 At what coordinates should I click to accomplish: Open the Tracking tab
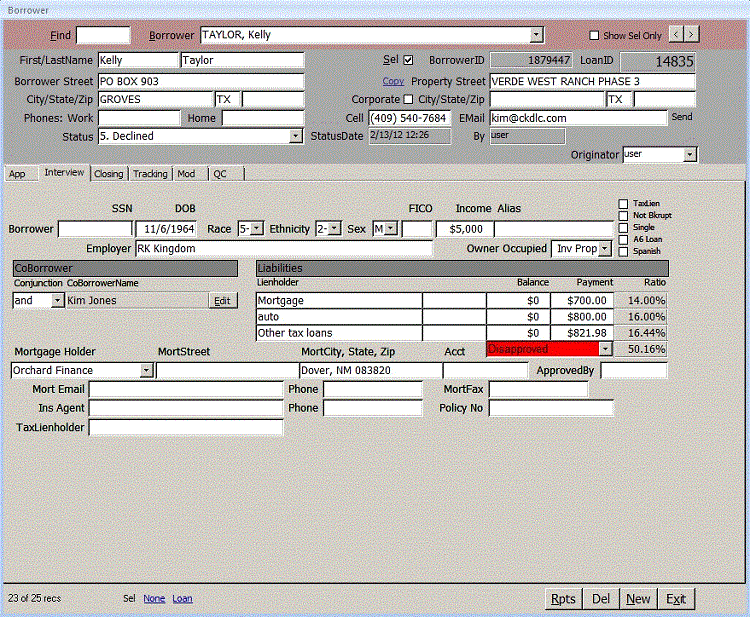[150, 174]
